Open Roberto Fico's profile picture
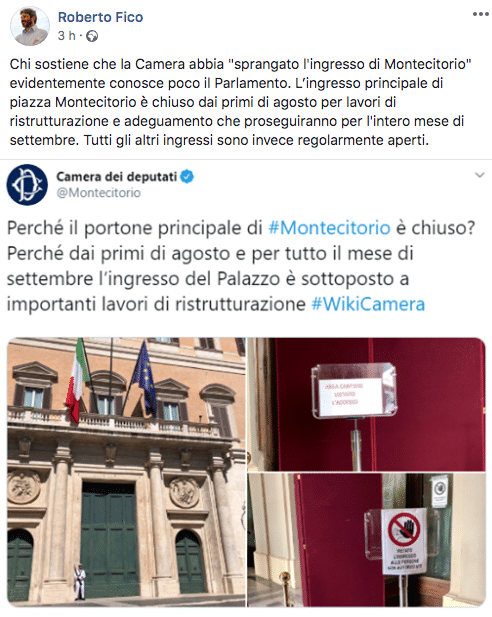Image resolution: width=492 pixels, height=617 pixels. [x=30, y=26]
